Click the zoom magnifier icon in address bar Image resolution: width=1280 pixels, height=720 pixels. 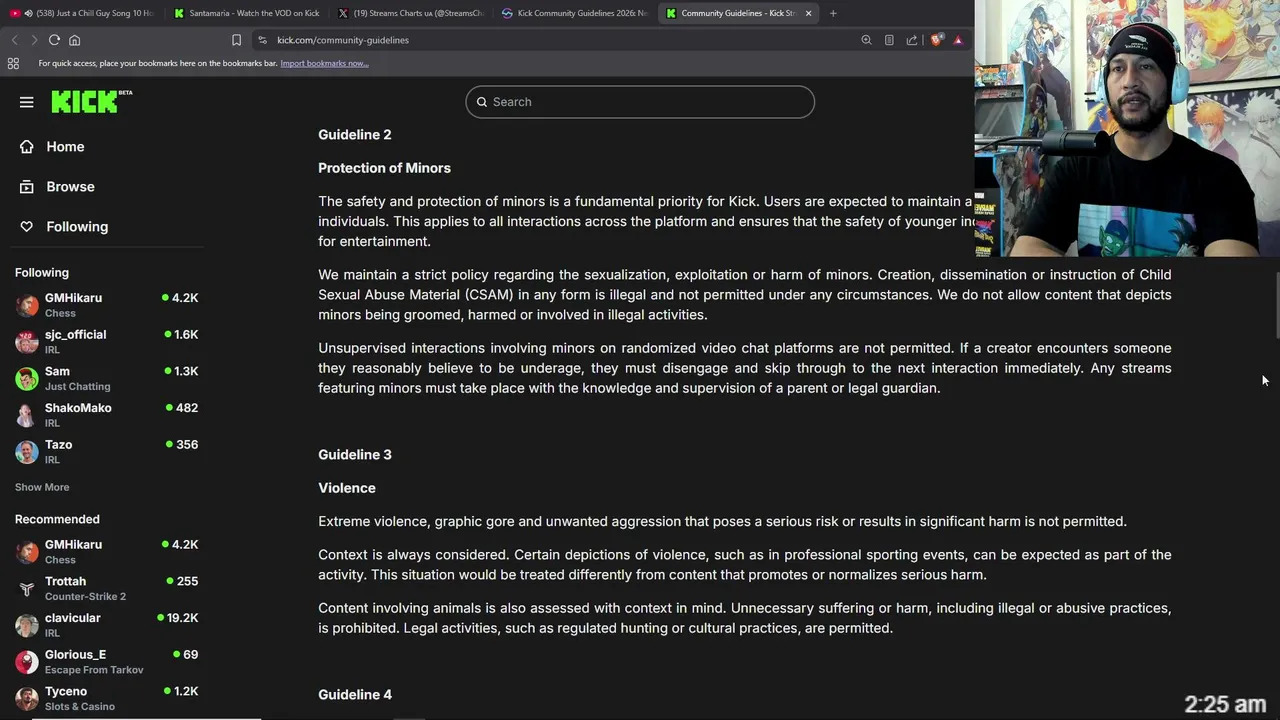tap(866, 40)
